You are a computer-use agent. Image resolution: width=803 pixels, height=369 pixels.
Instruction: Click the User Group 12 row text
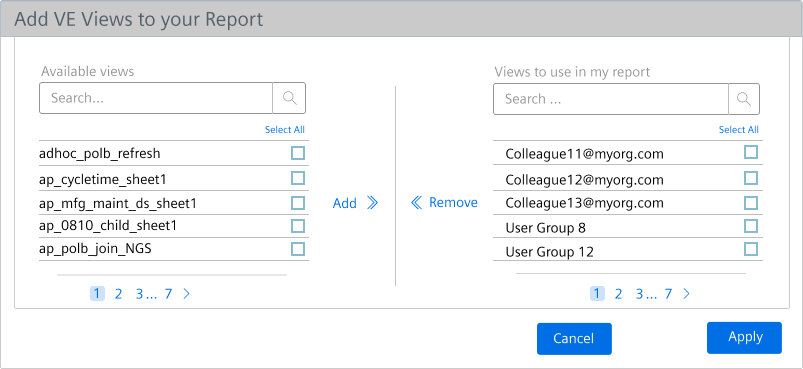pos(550,252)
